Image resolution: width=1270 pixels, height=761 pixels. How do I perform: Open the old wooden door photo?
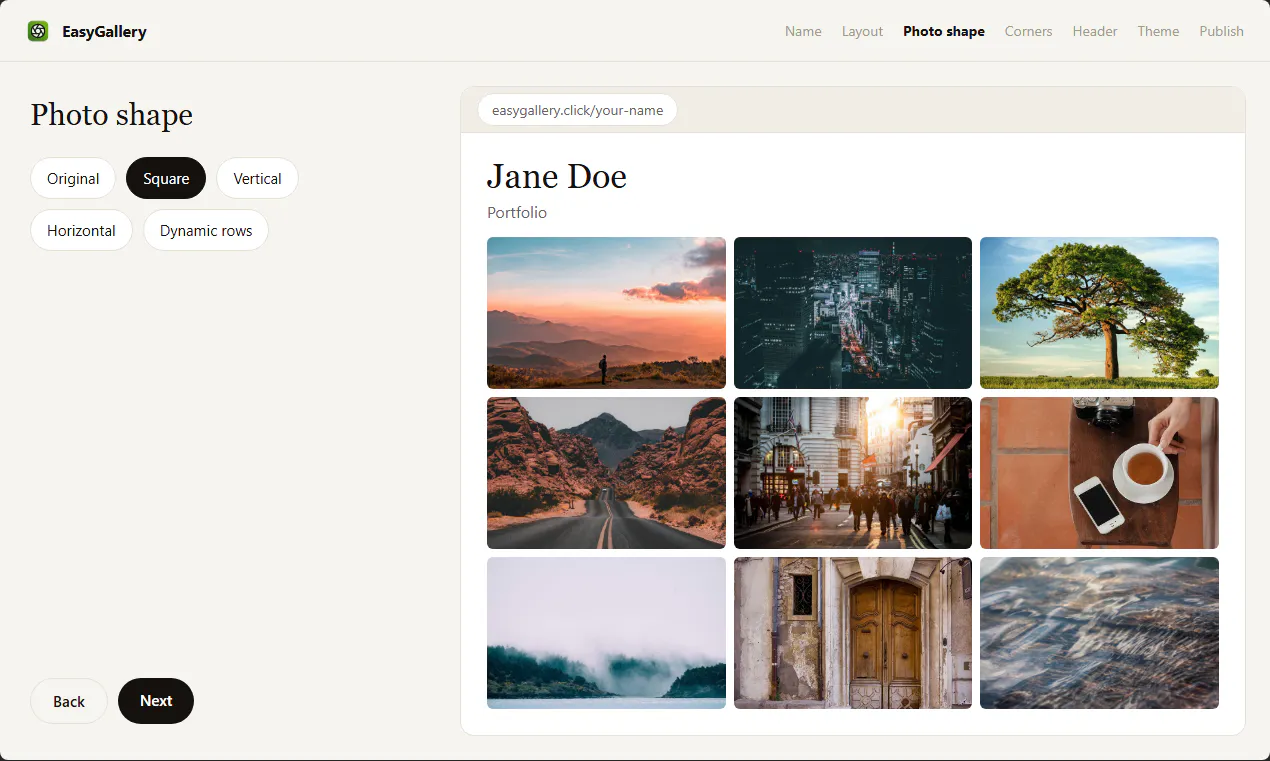tap(853, 633)
